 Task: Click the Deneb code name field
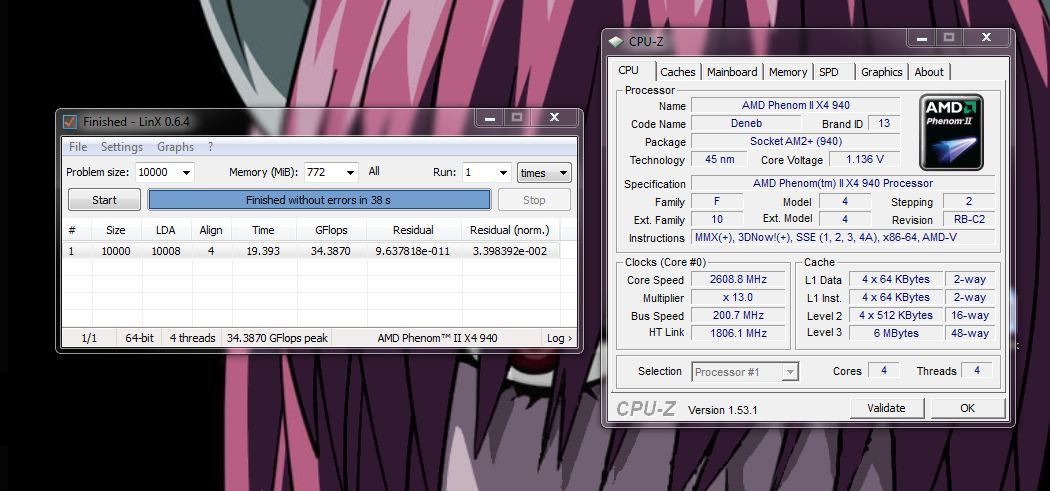[x=746, y=123]
